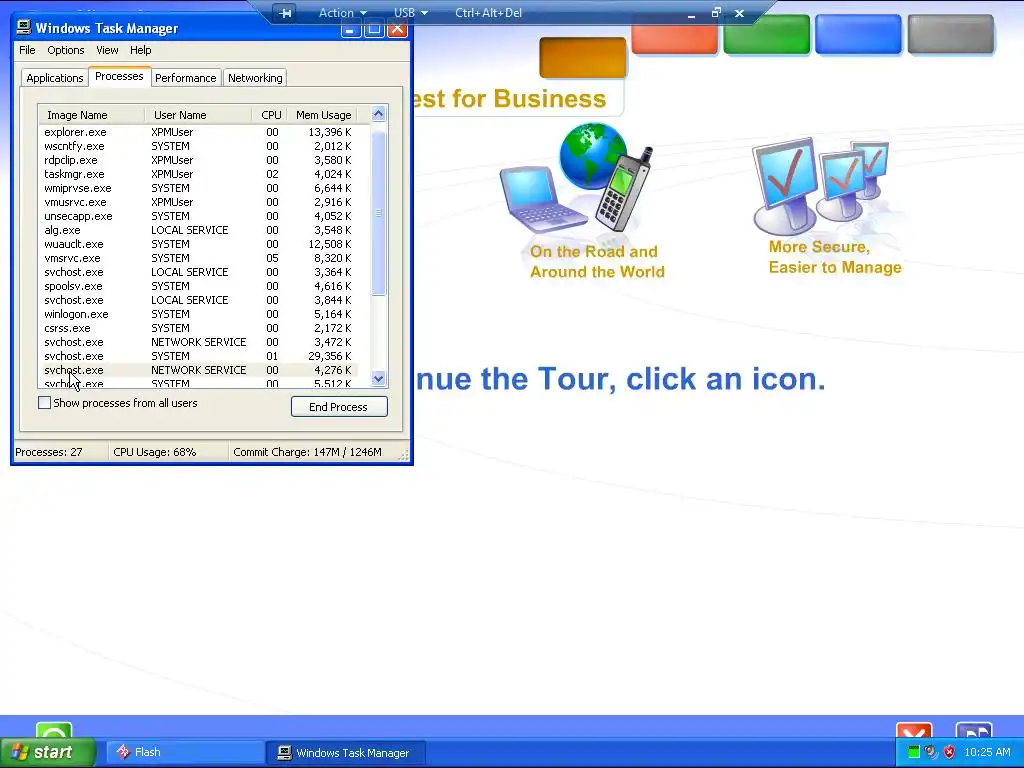Click the red X tour exit icon
This screenshot has height=768, width=1024.
click(914, 731)
